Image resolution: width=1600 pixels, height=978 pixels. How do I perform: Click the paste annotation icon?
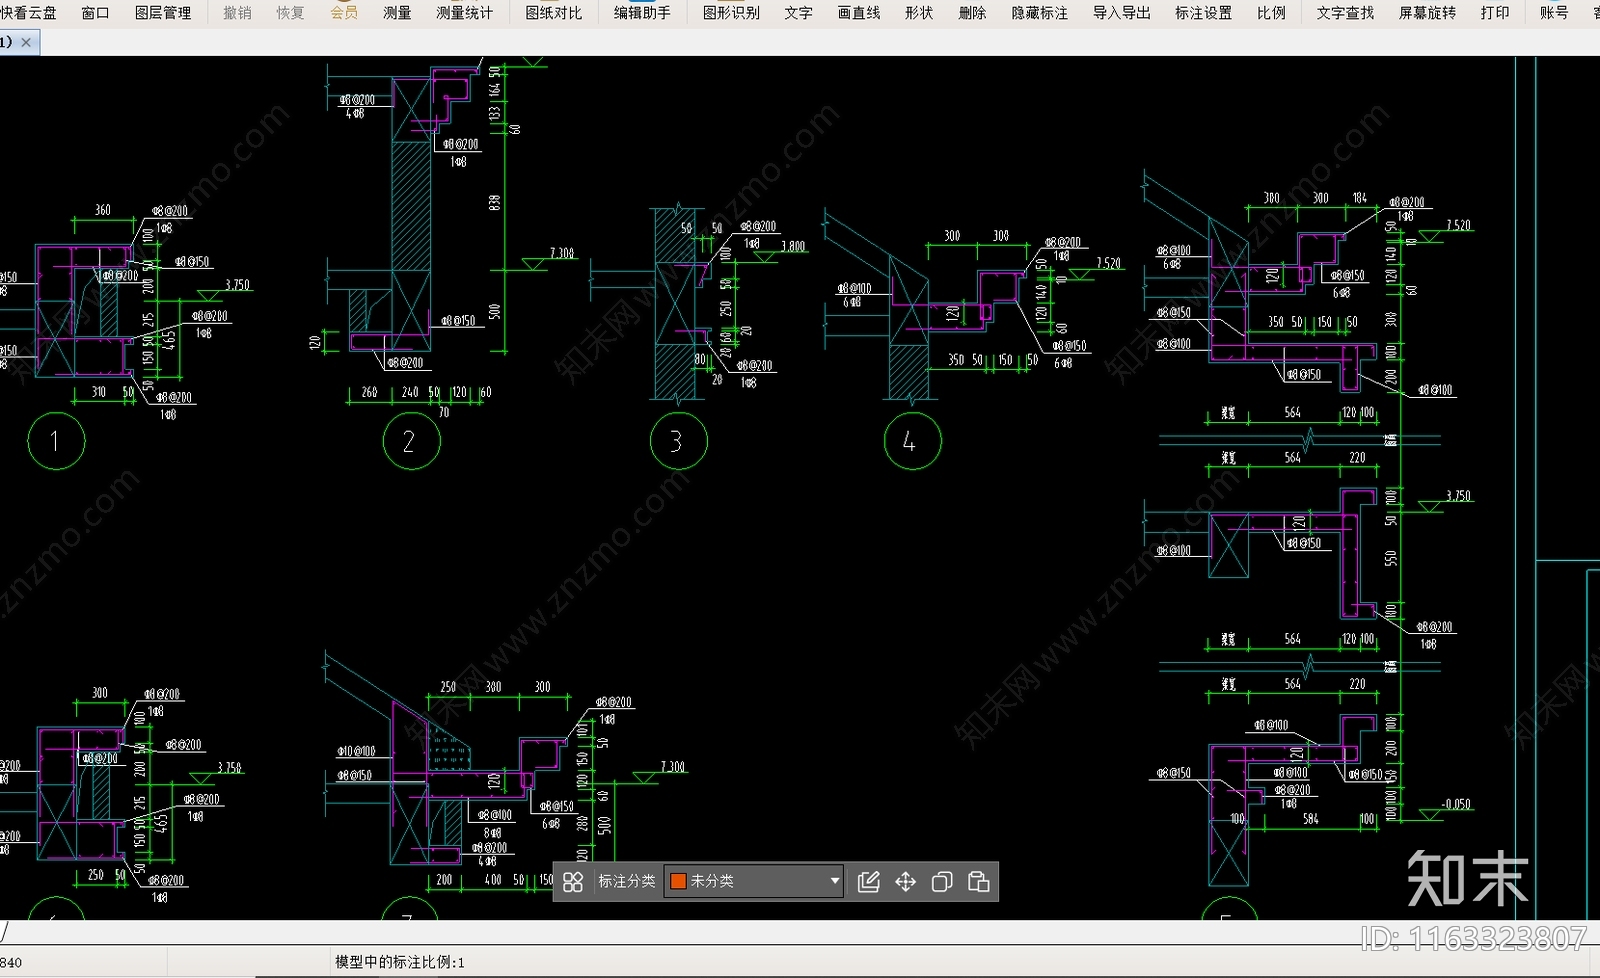tap(979, 882)
